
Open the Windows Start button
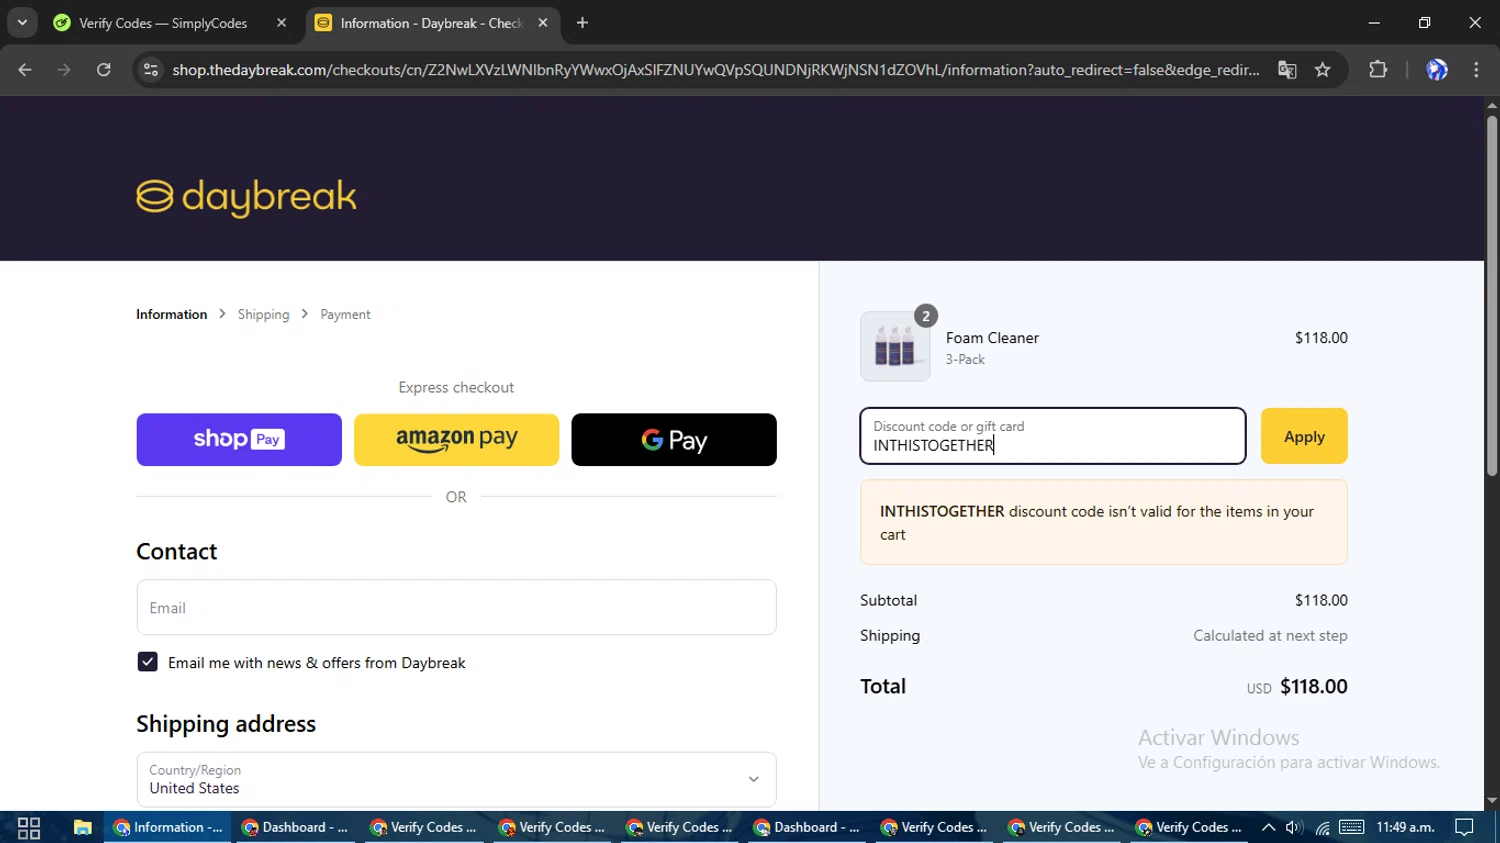point(29,827)
